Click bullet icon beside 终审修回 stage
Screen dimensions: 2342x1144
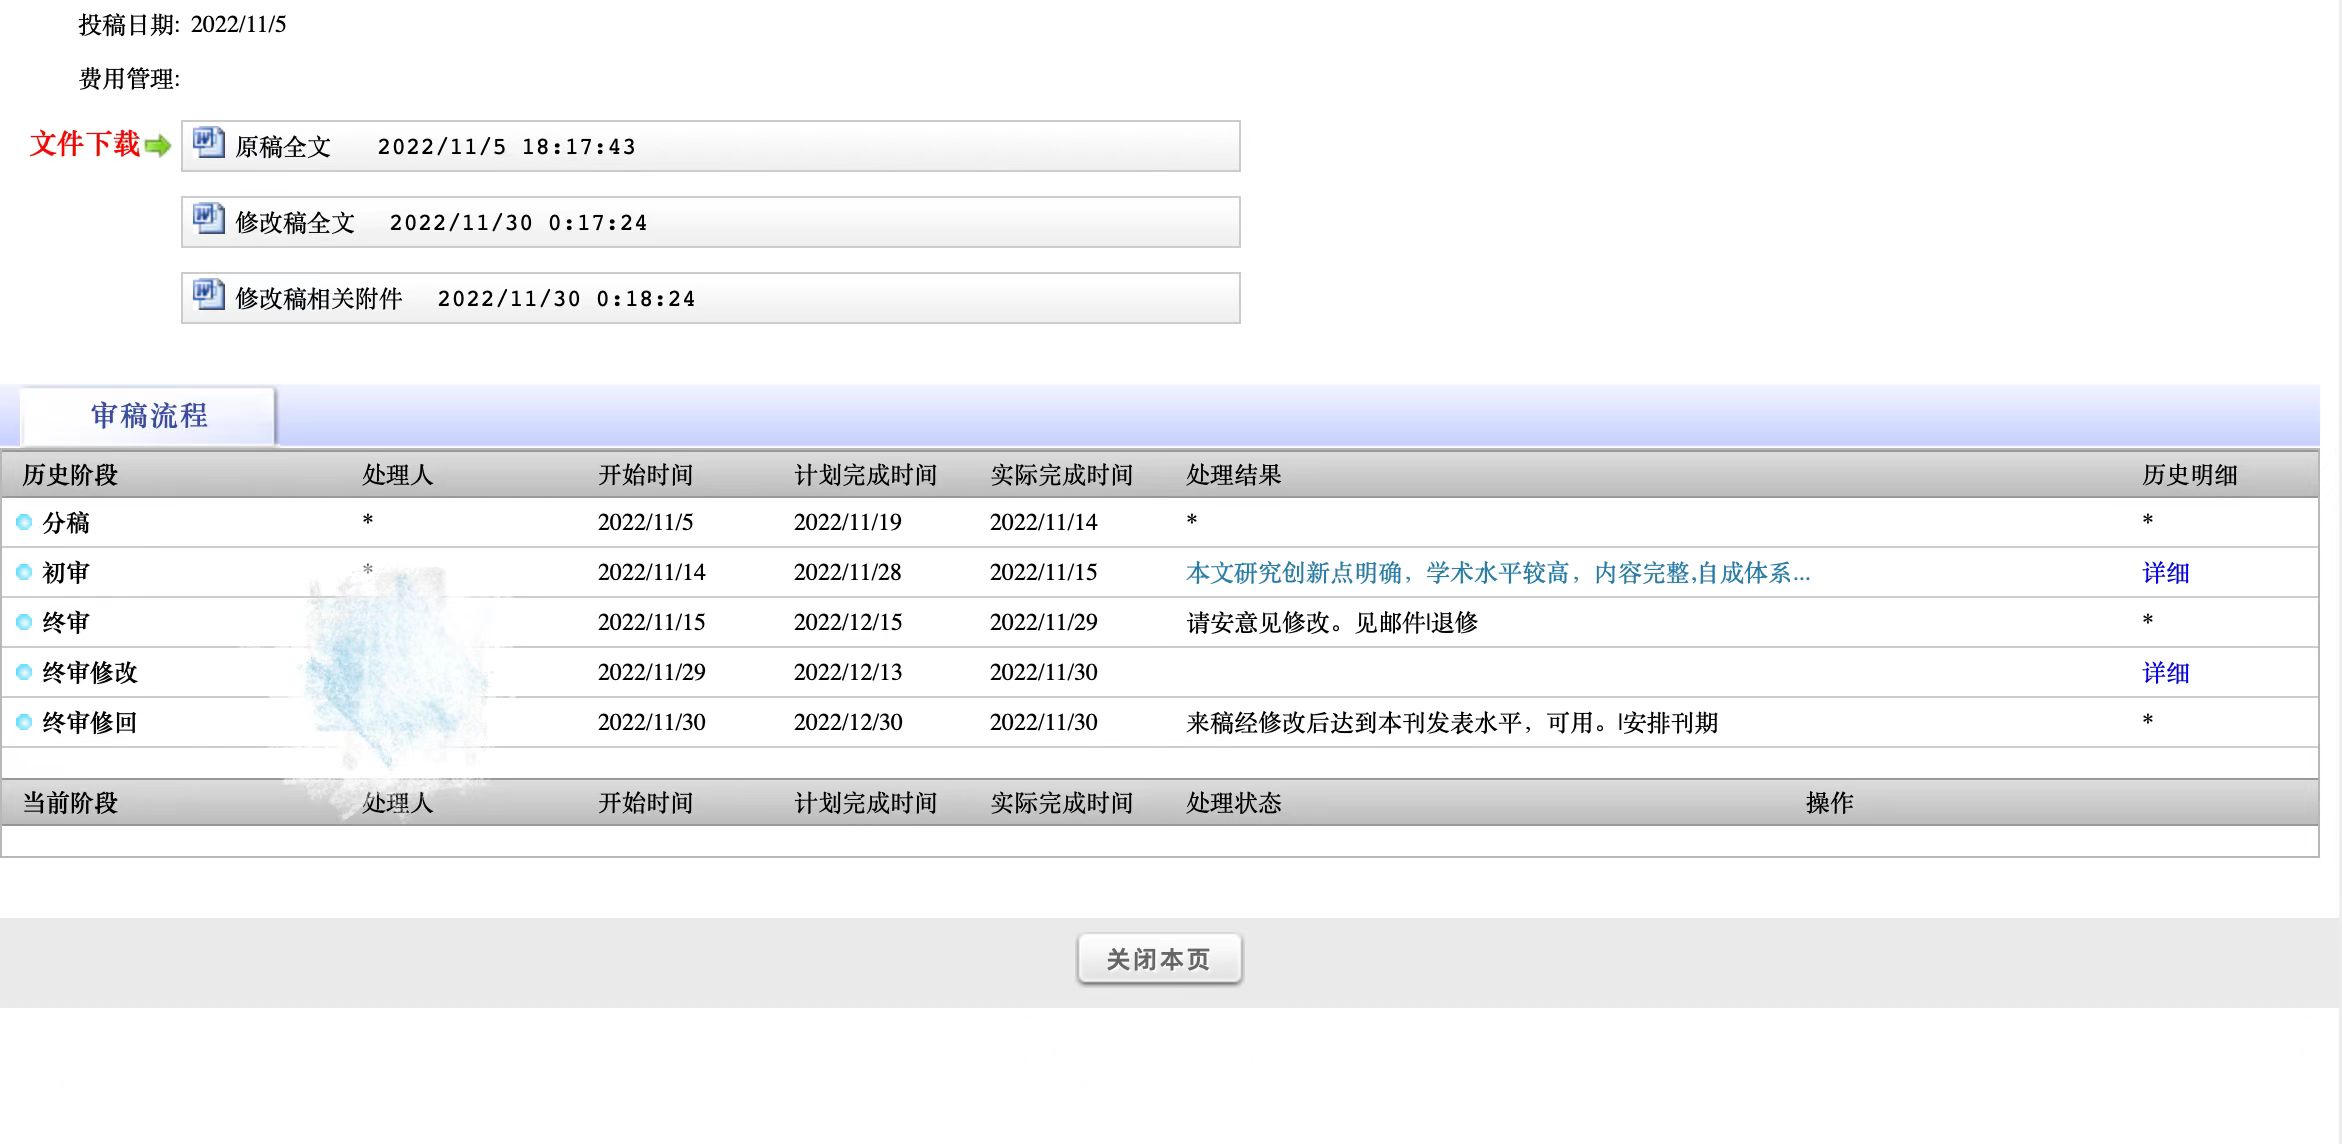pos(24,722)
